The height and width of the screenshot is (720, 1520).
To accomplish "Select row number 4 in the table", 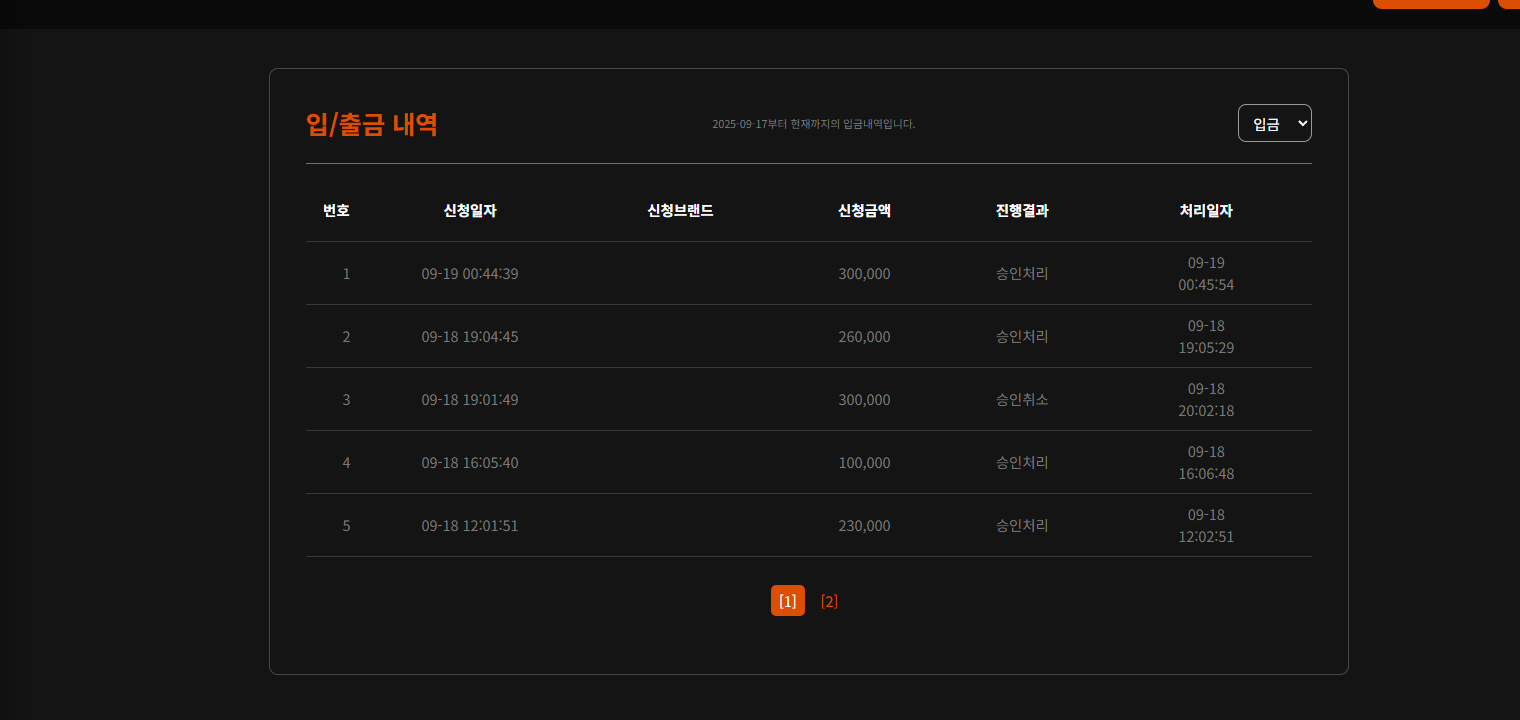I will coord(346,463).
